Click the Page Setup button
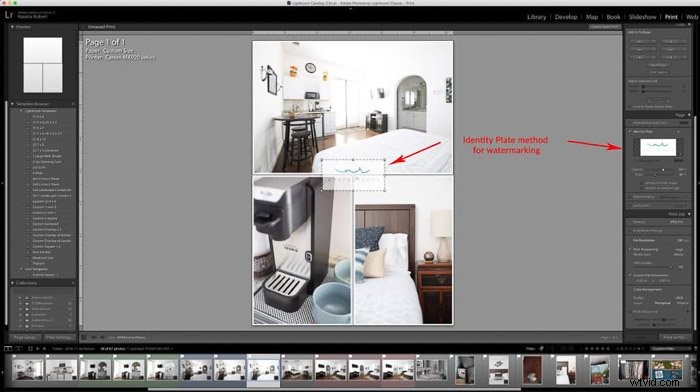This screenshot has height=392, width=700. [x=25, y=338]
